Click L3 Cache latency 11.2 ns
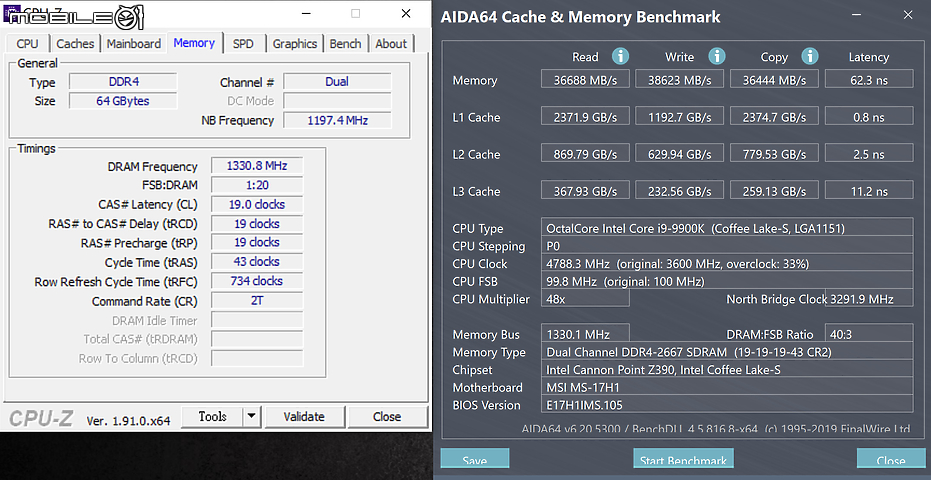 [x=869, y=191]
